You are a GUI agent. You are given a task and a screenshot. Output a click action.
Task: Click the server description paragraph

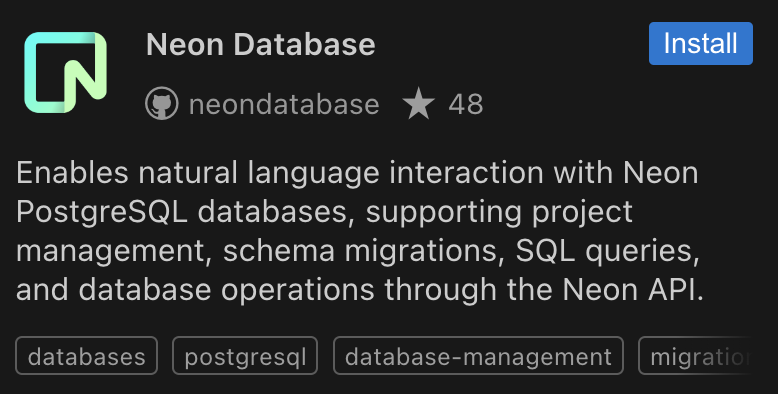(x=360, y=232)
